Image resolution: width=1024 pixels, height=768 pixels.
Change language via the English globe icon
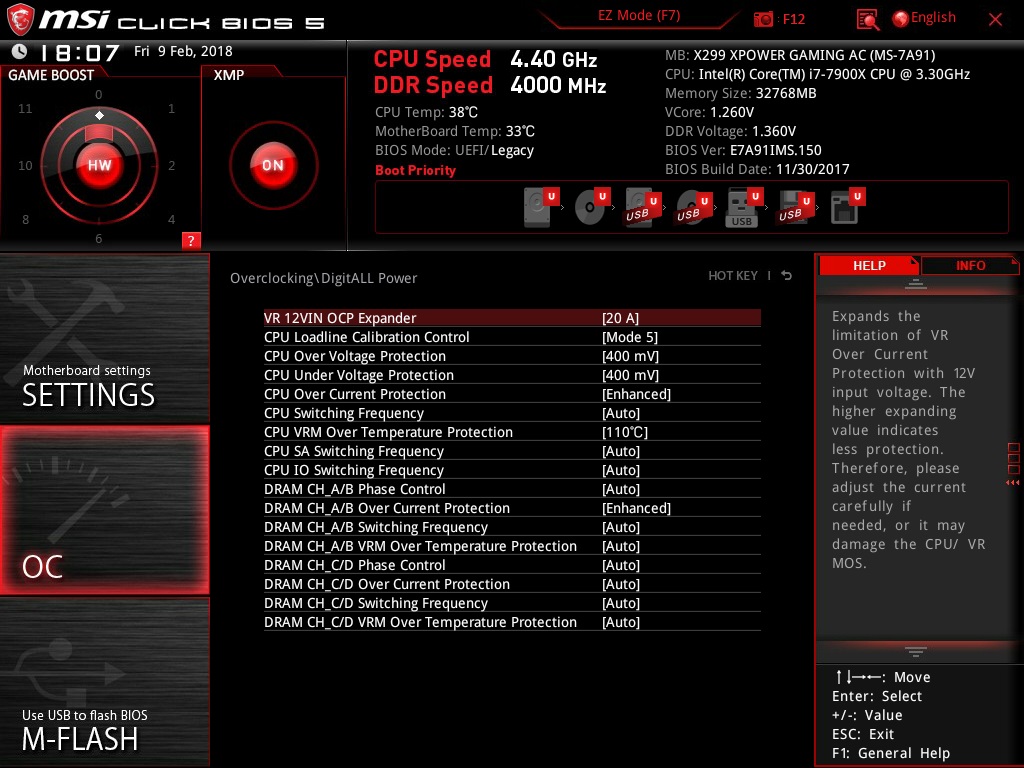click(901, 19)
